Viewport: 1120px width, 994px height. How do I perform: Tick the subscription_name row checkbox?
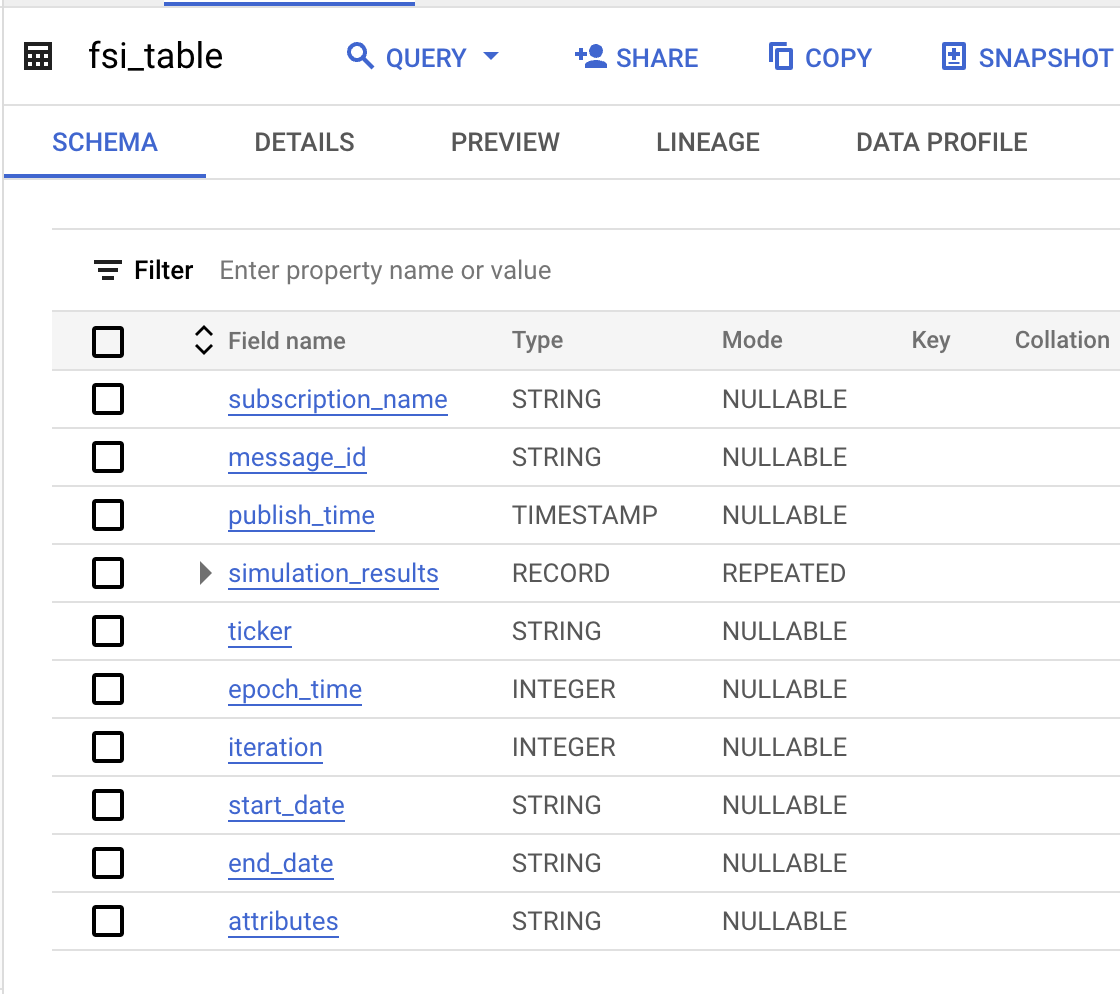point(108,399)
